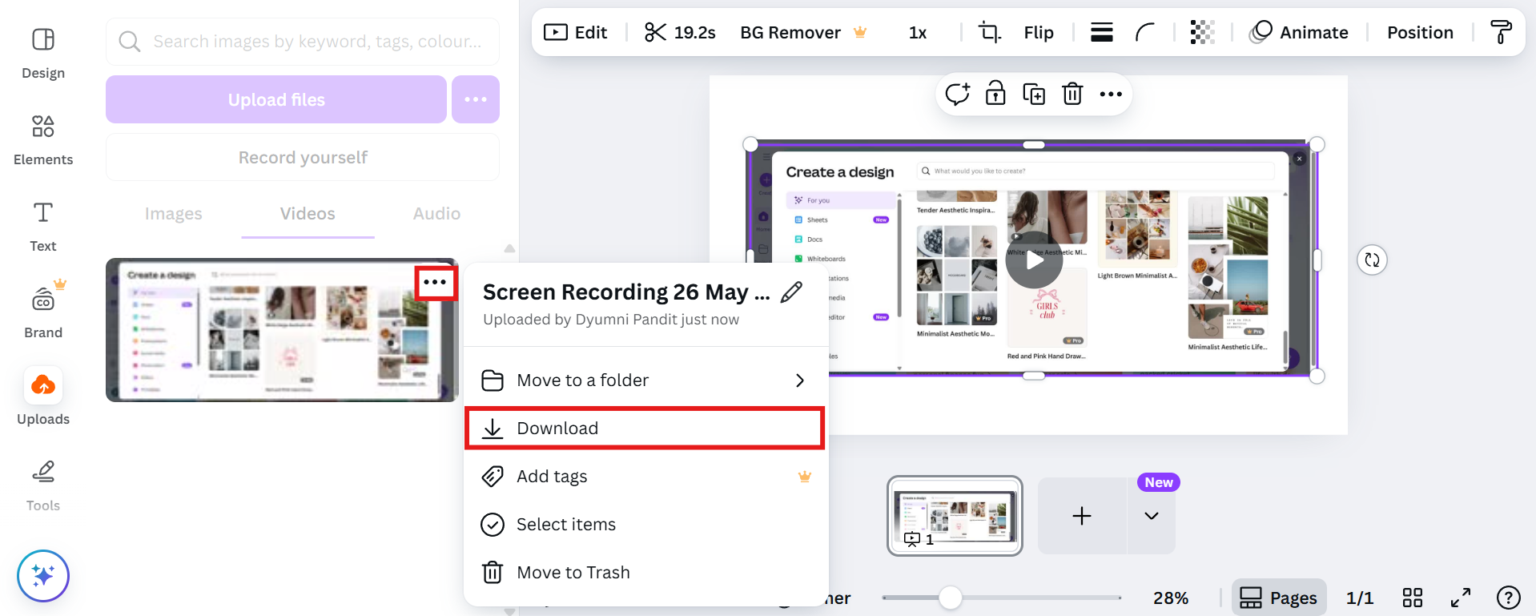Open the BG Remover tool
Viewport: 1536px width, 616px height.
pyautogui.click(x=790, y=31)
